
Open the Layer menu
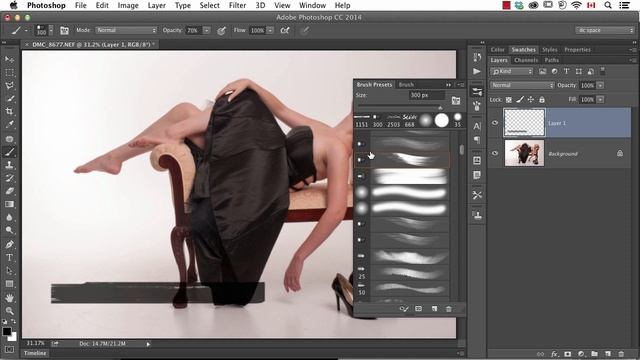[156, 5]
